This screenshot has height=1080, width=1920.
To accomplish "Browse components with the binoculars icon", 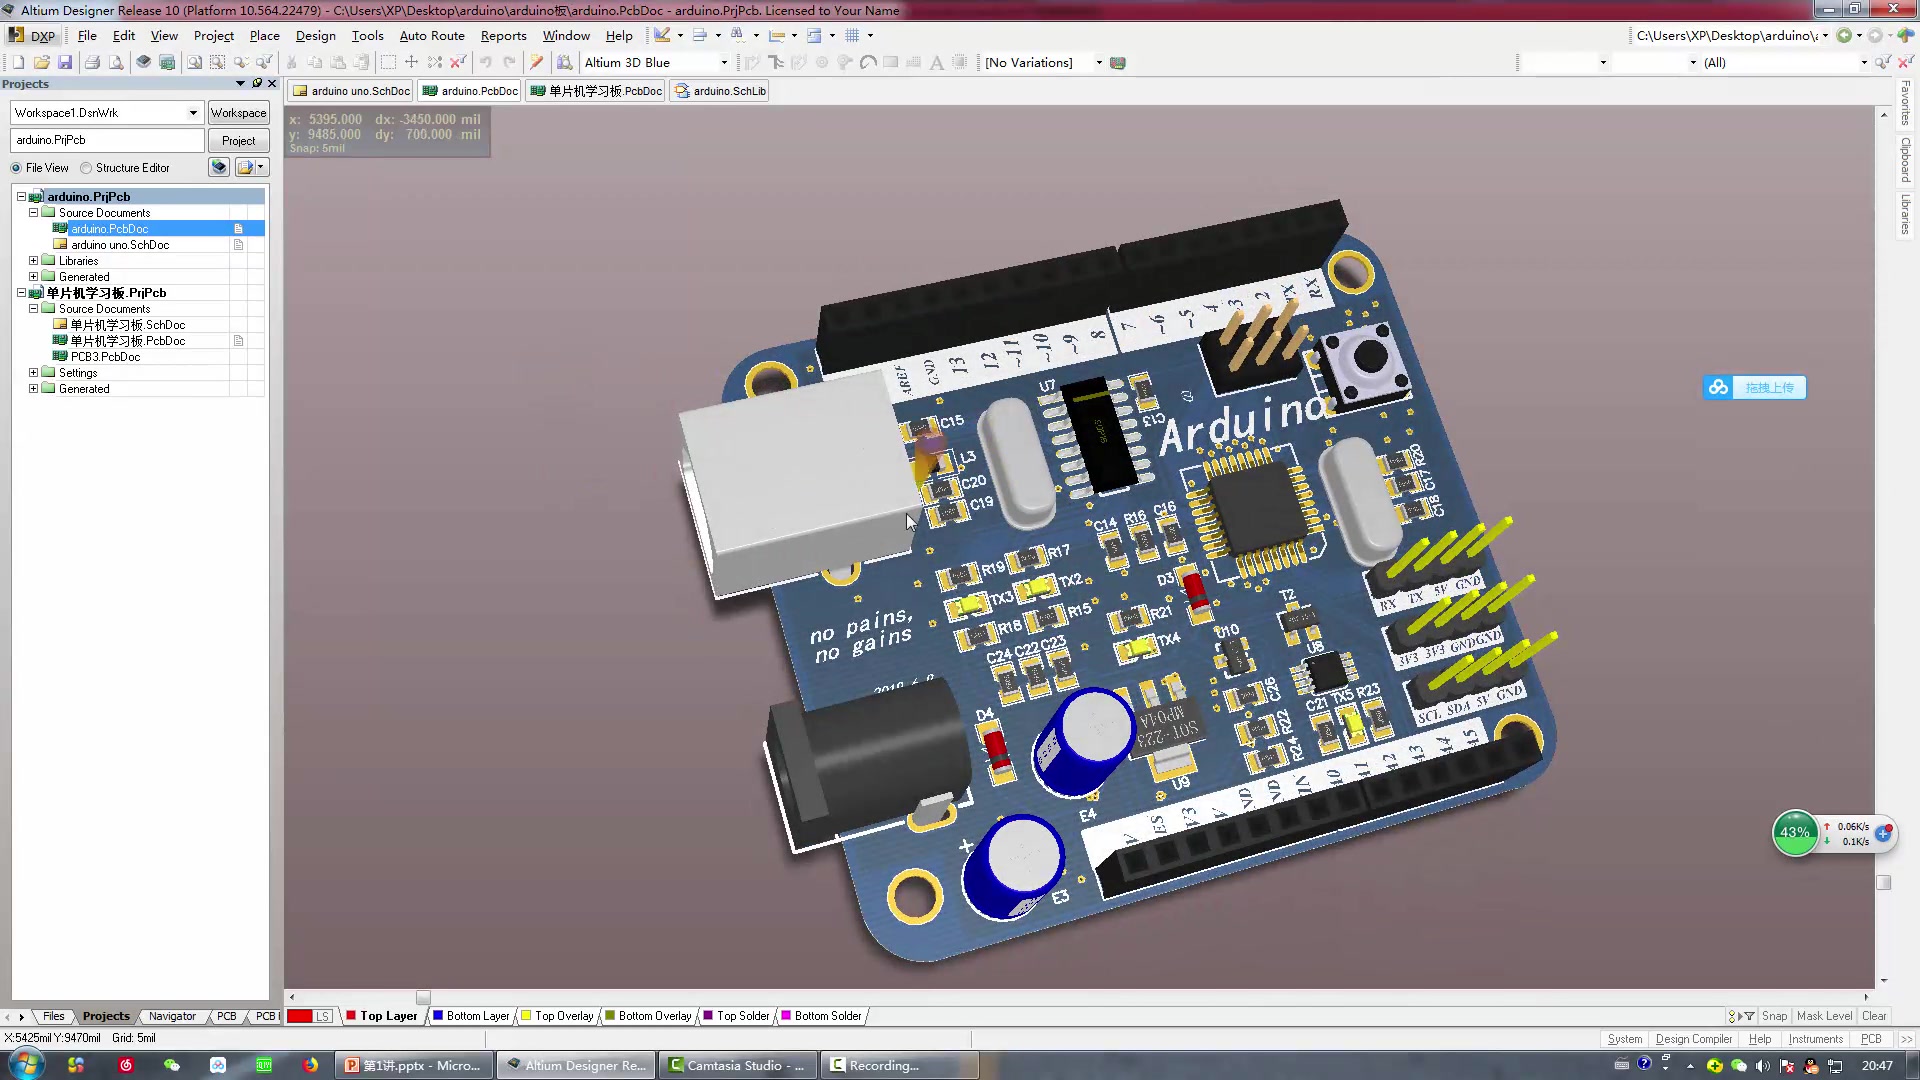I will (x=564, y=62).
